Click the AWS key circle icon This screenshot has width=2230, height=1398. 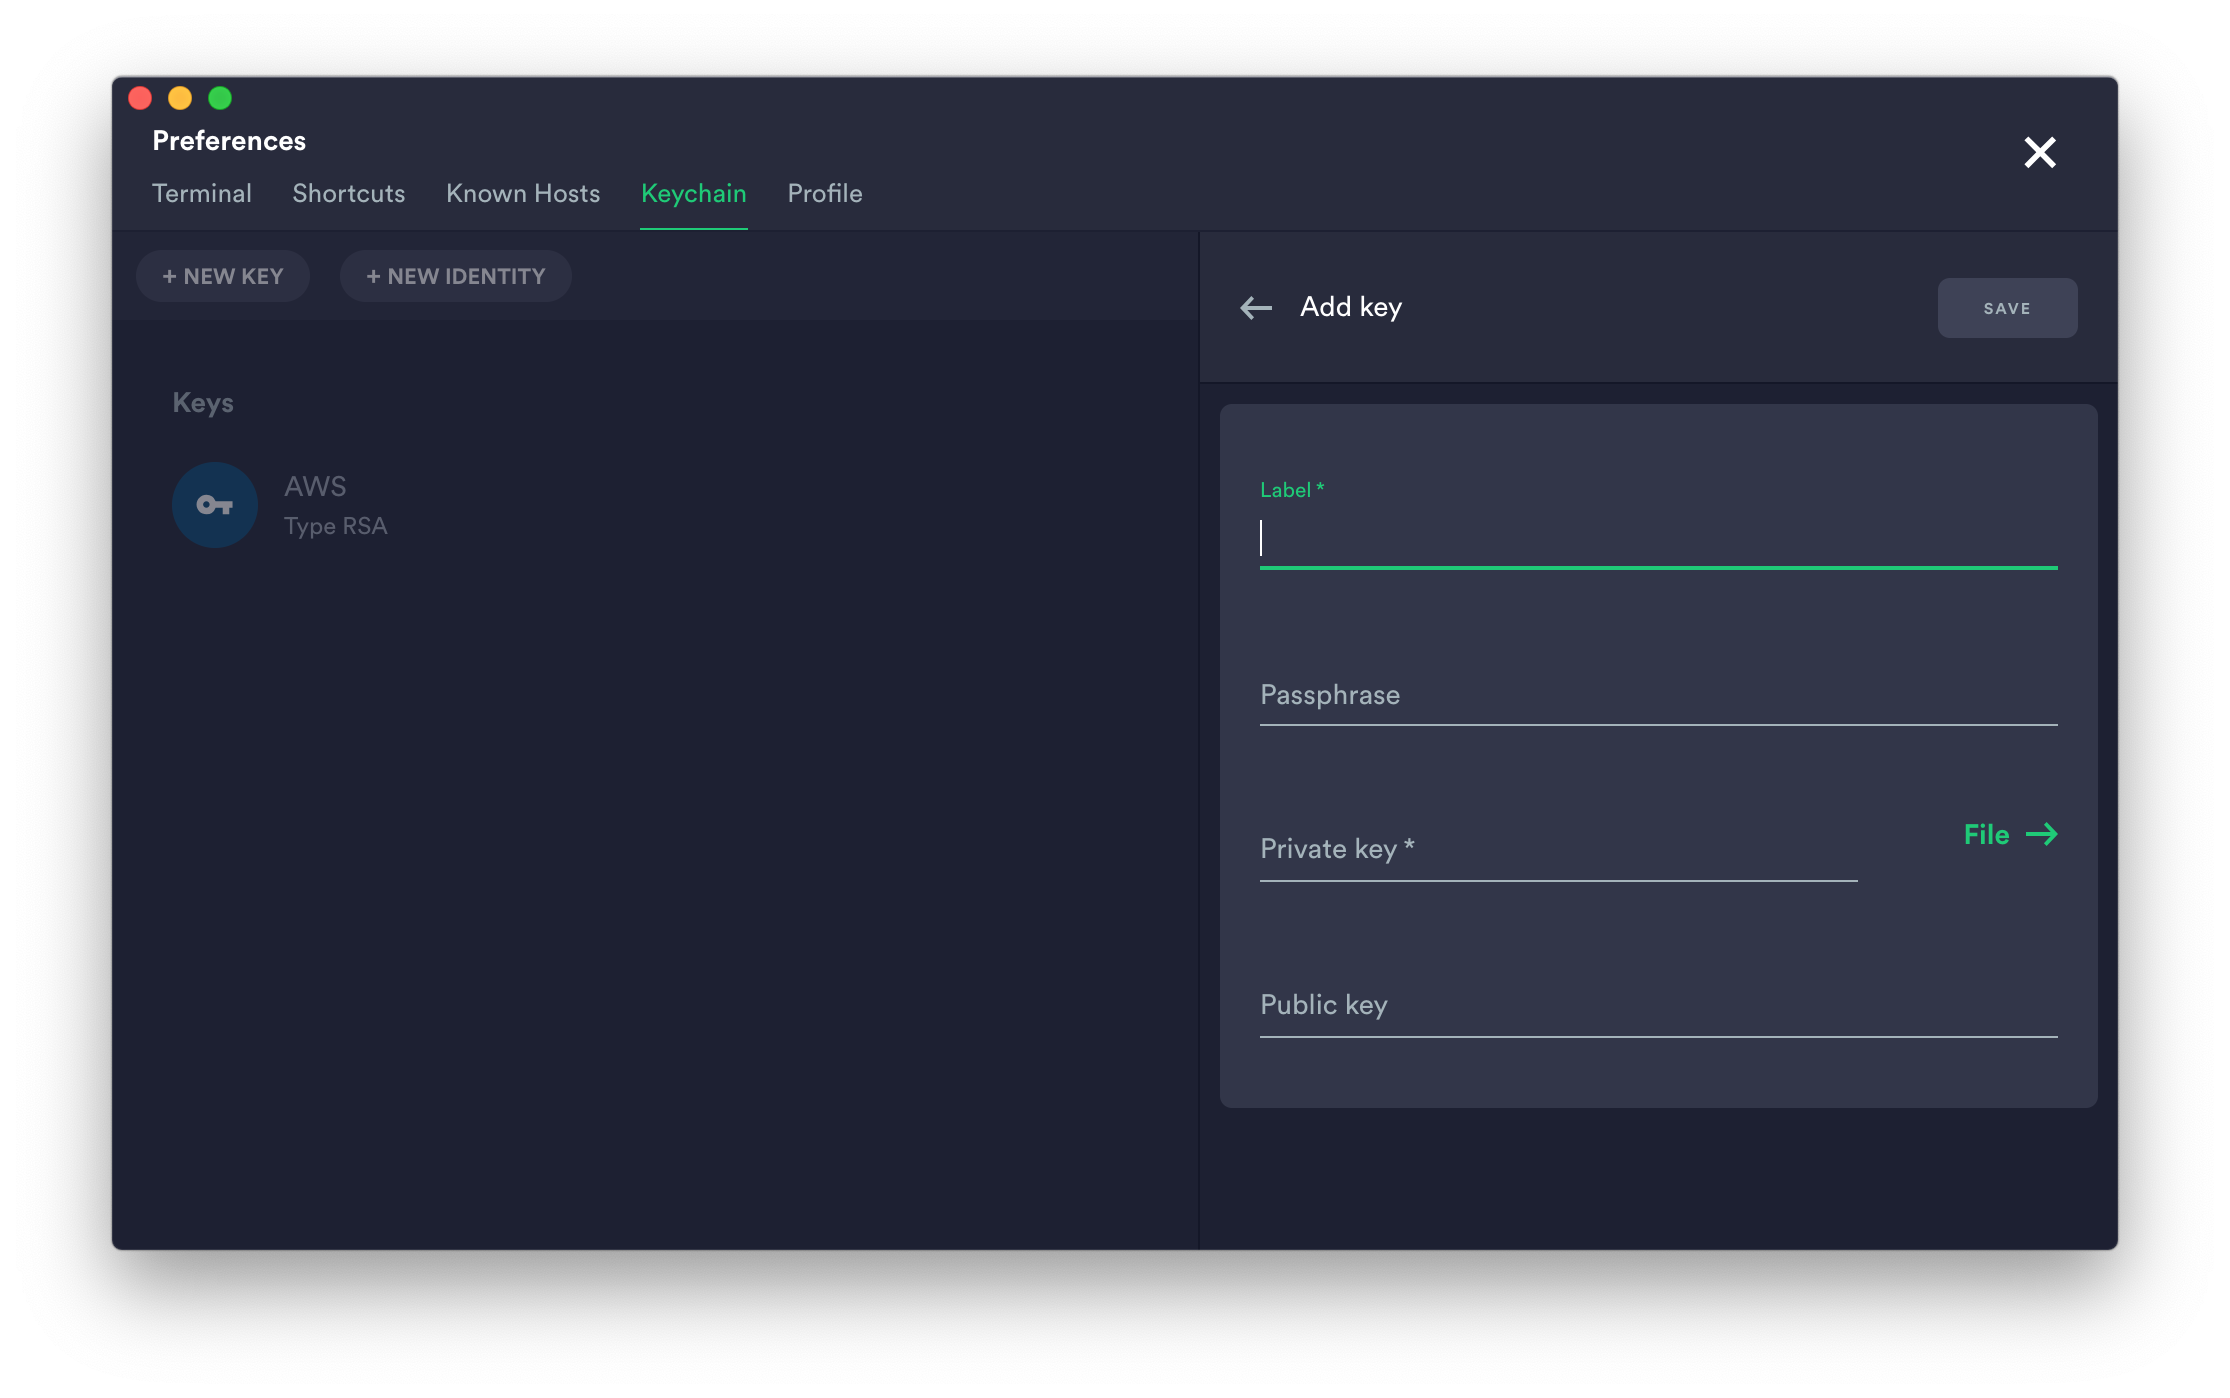pyautogui.click(x=215, y=505)
